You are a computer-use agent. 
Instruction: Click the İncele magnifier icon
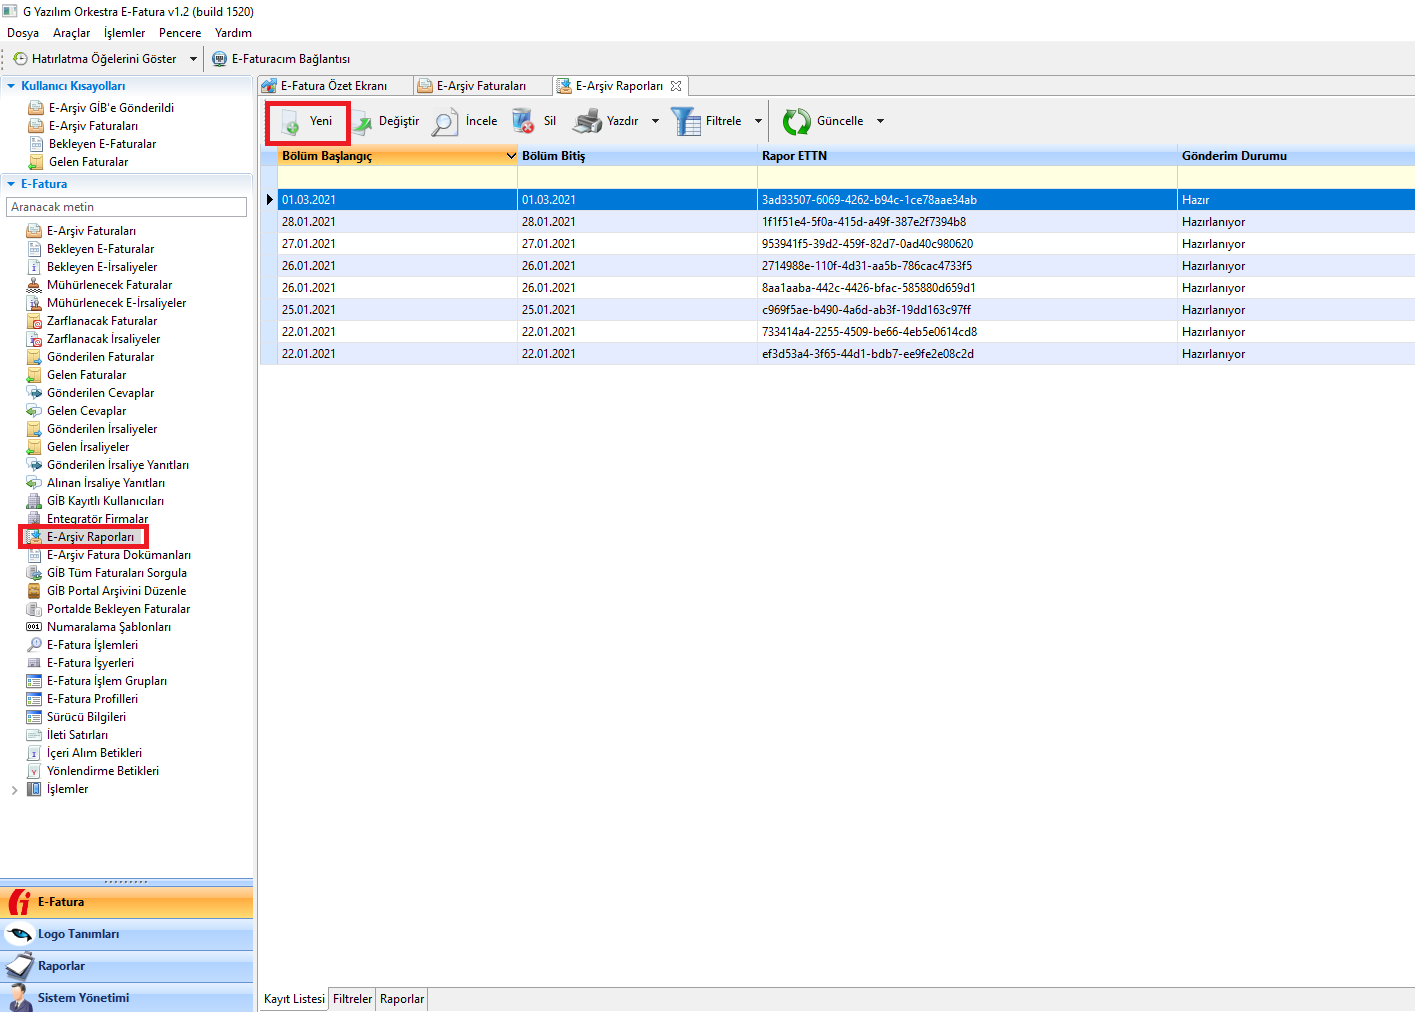[x=445, y=122]
